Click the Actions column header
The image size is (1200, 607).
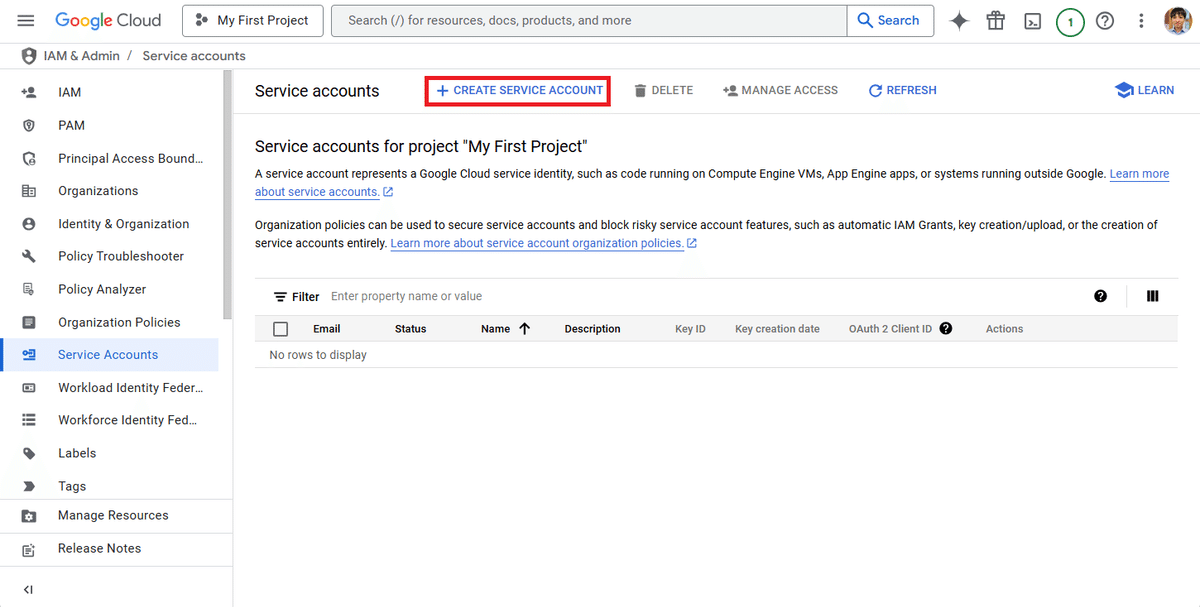tap(1004, 329)
